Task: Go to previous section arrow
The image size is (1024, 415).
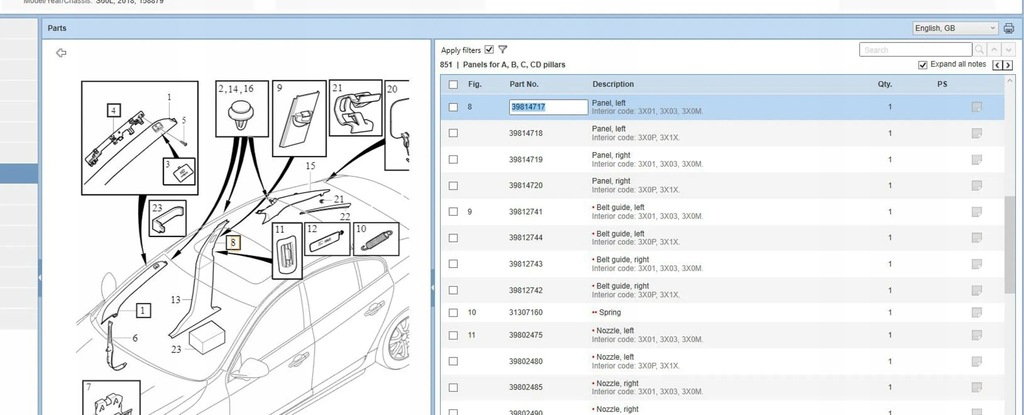Action: (x=997, y=65)
